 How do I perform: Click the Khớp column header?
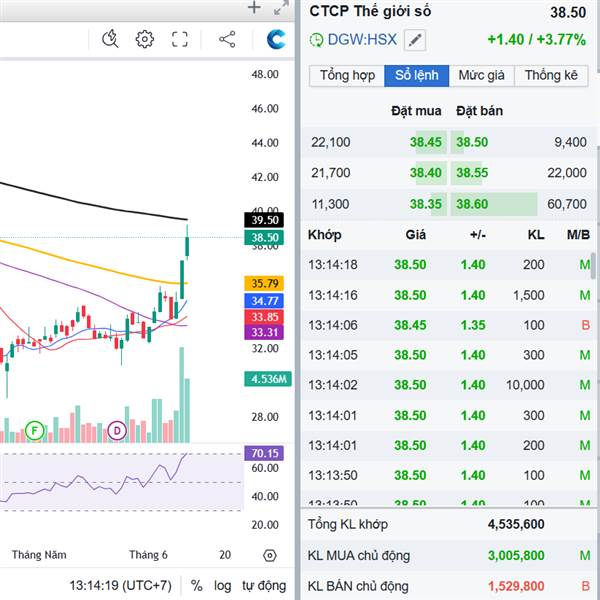pos(324,235)
